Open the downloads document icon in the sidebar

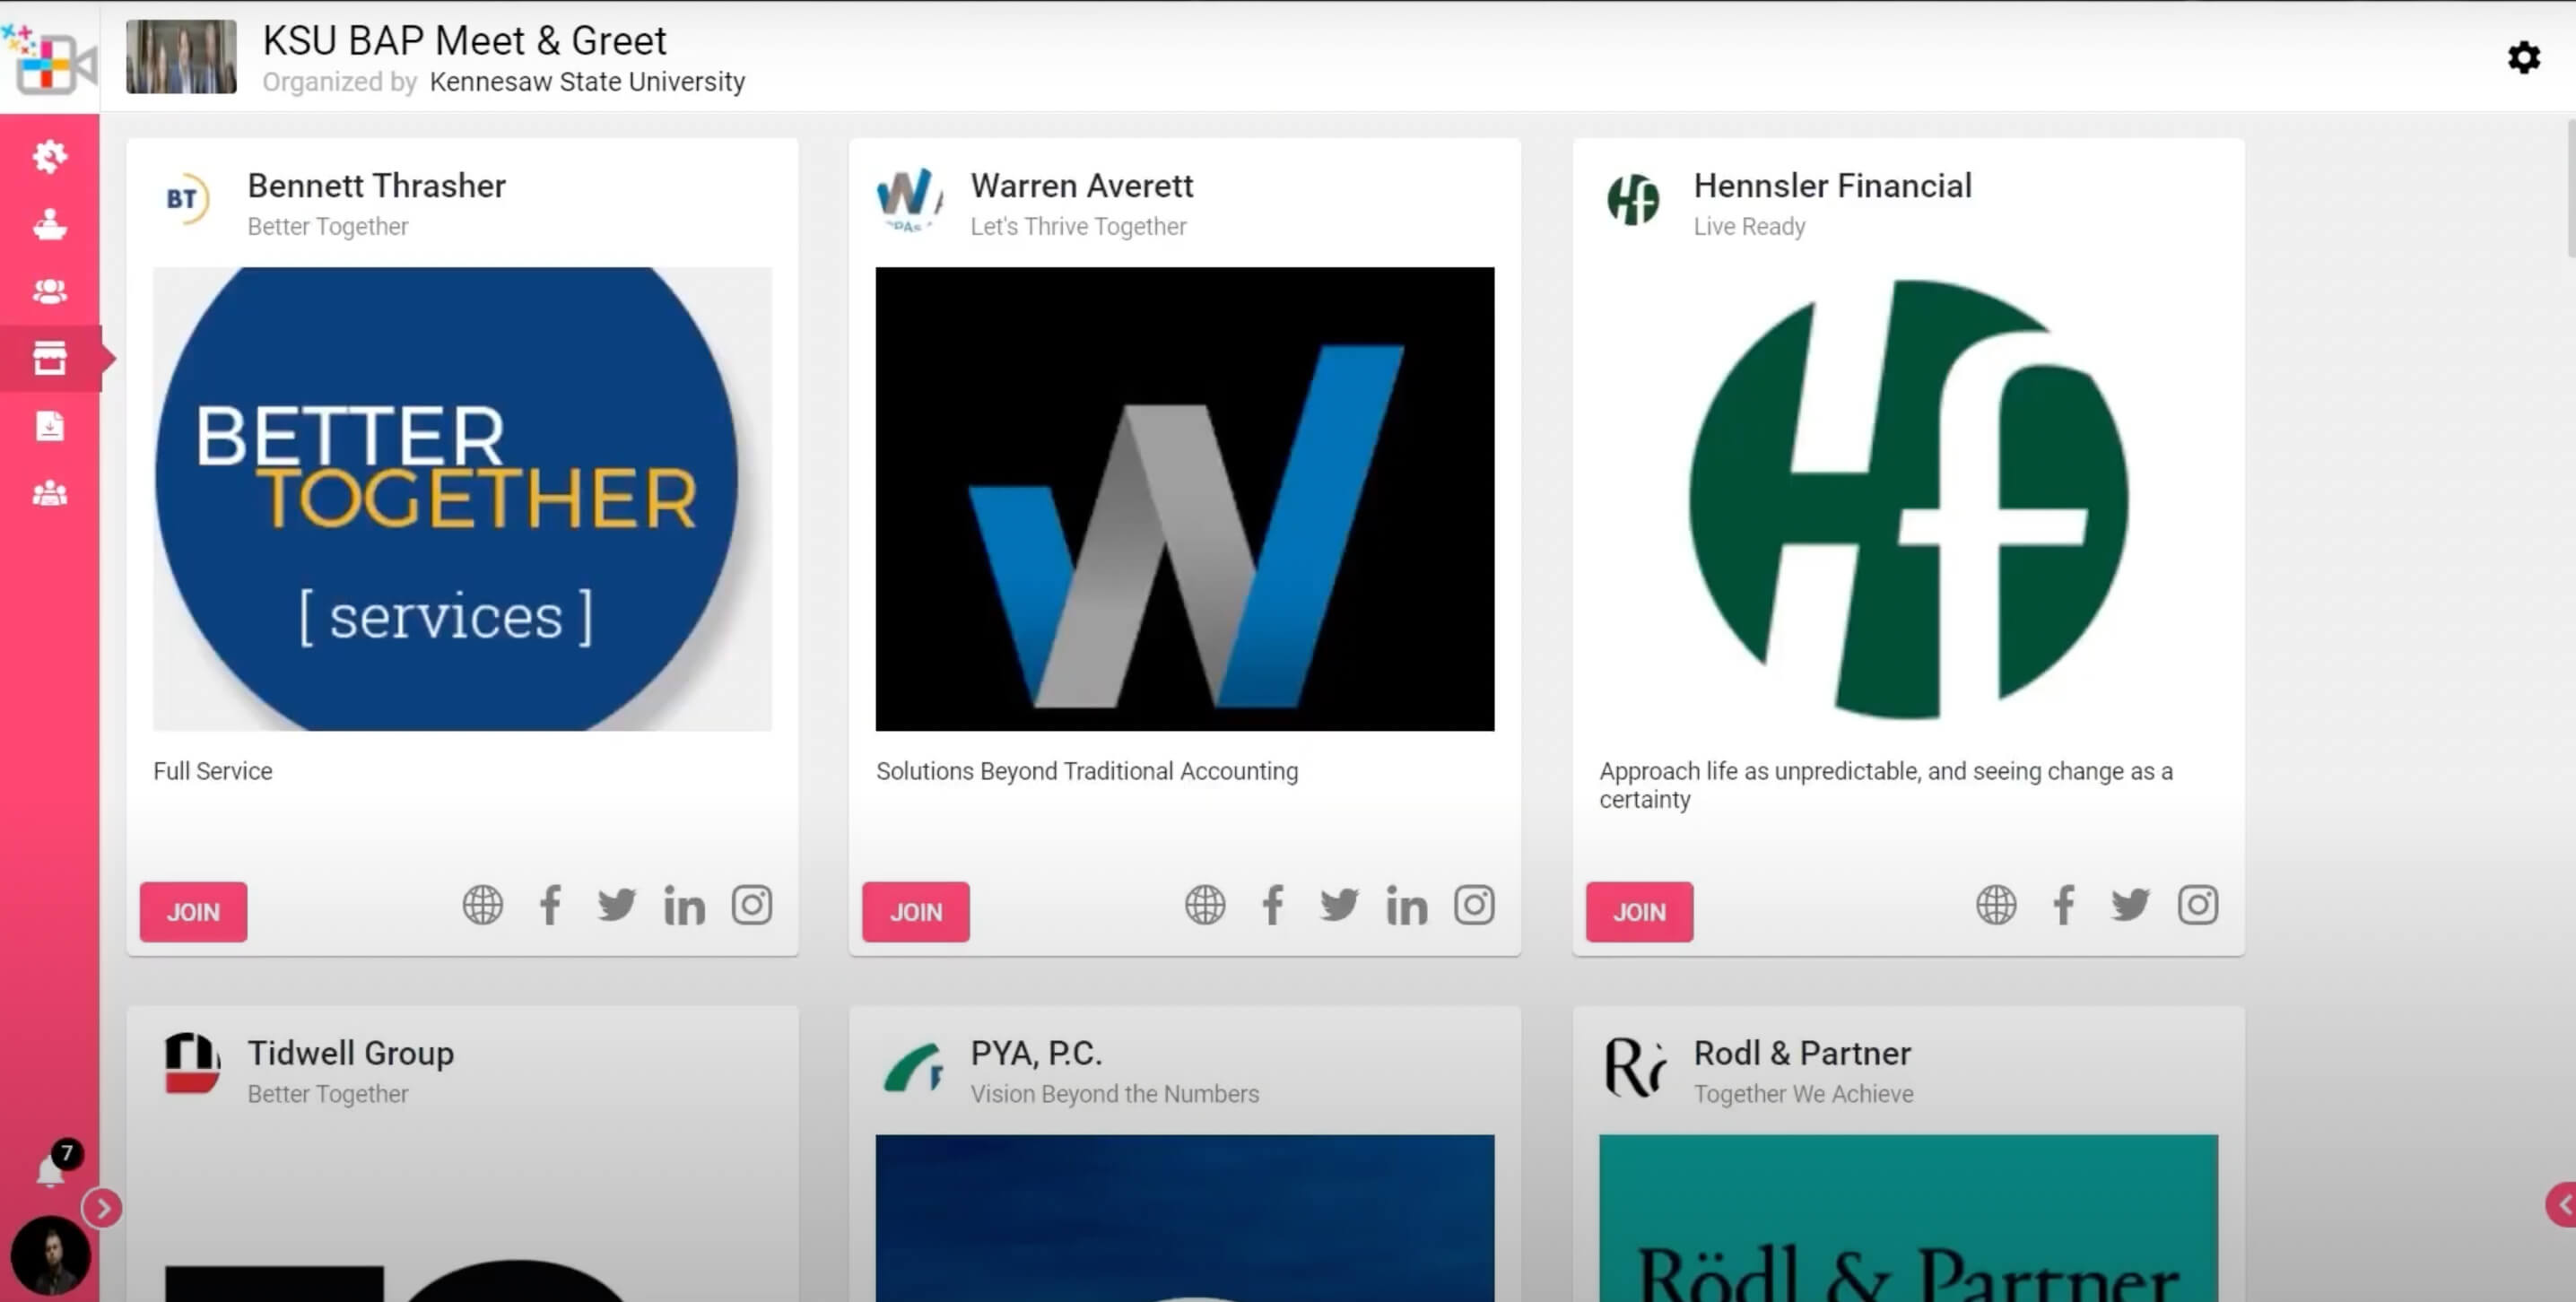coord(50,426)
